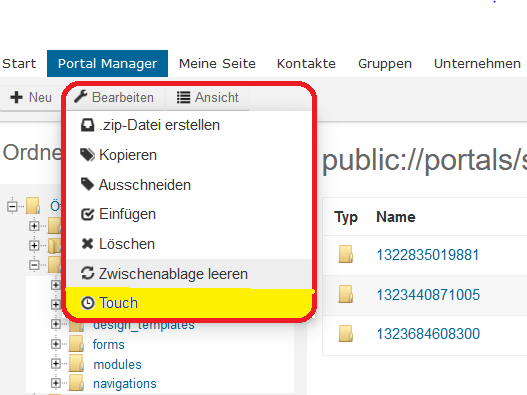Open the Kontakte tab
Image resolution: width=527 pixels, height=395 pixels.
[x=306, y=64]
